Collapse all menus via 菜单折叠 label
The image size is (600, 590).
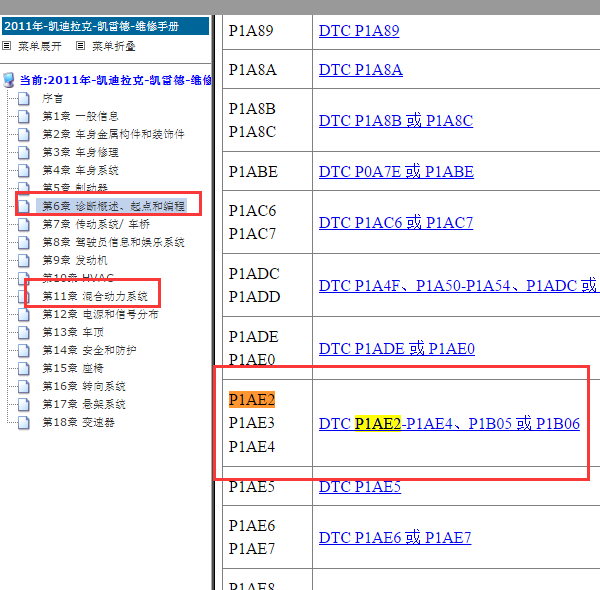[x=114, y=46]
